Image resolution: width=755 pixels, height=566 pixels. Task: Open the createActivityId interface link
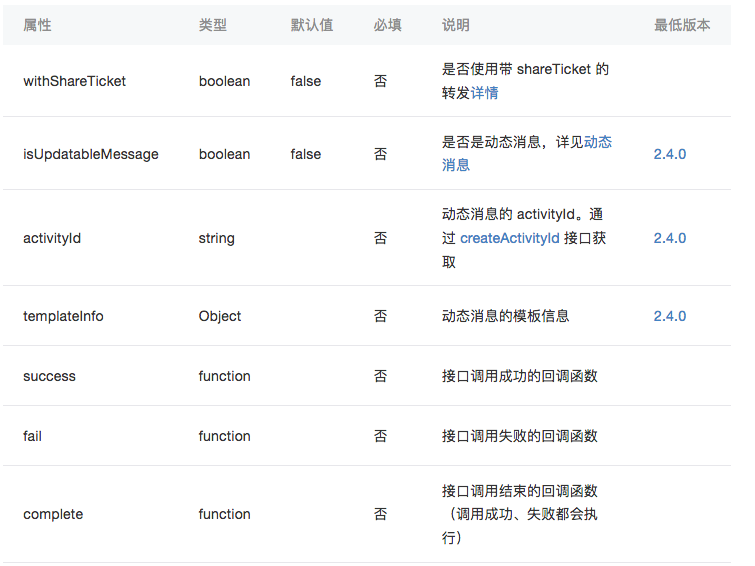point(510,238)
